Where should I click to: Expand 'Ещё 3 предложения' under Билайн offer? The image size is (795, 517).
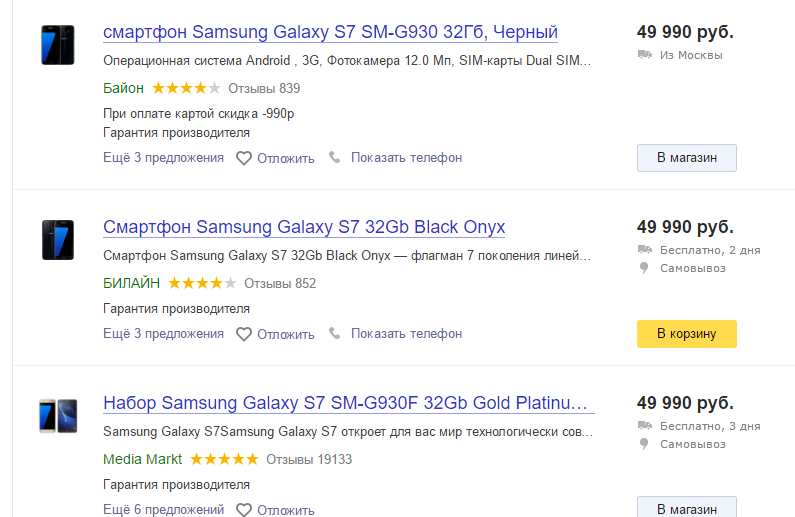[x=163, y=334]
